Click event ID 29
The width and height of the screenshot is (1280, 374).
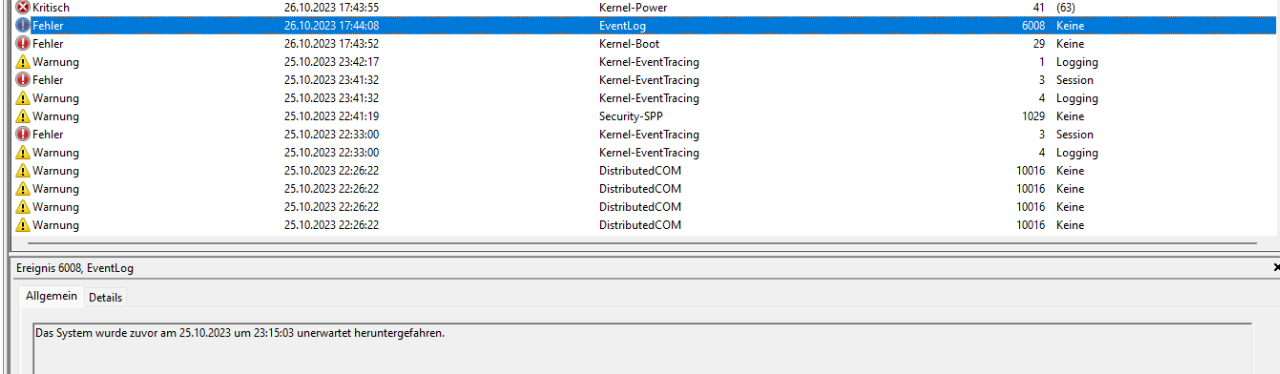coord(1039,44)
